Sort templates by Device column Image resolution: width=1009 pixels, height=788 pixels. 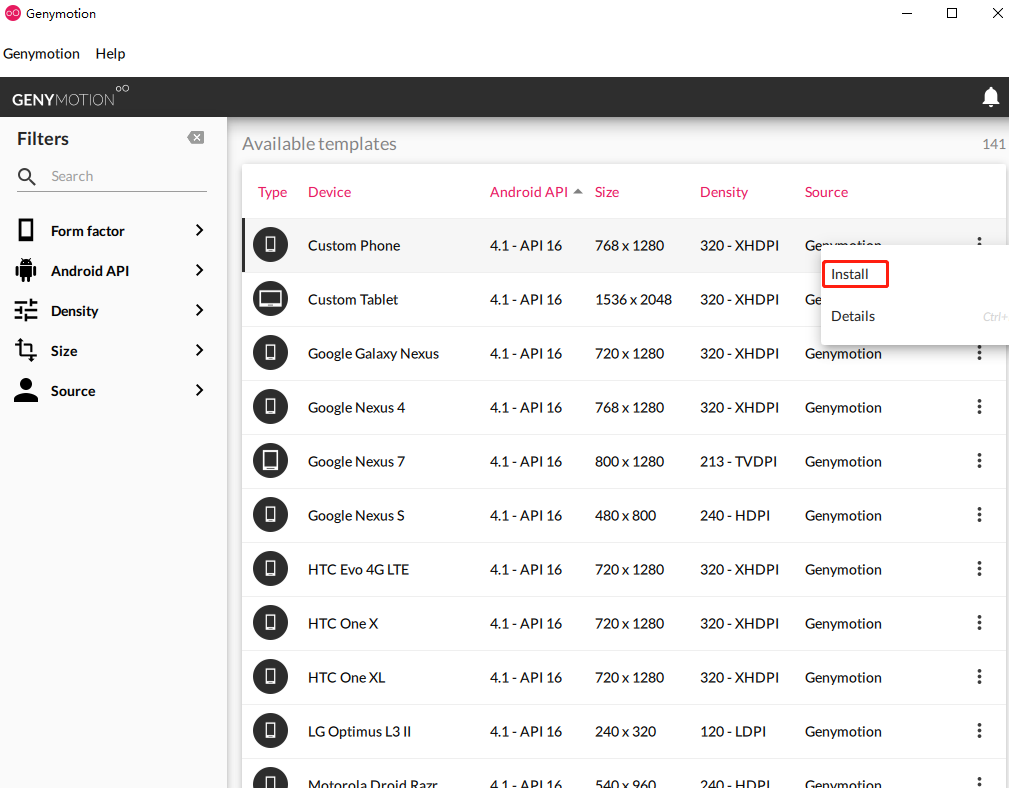coord(329,192)
